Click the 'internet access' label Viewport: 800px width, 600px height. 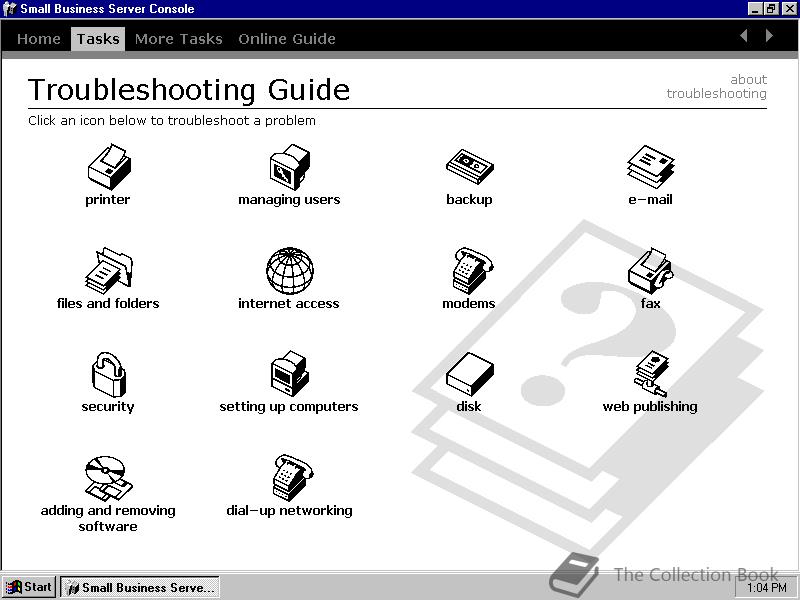289,304
